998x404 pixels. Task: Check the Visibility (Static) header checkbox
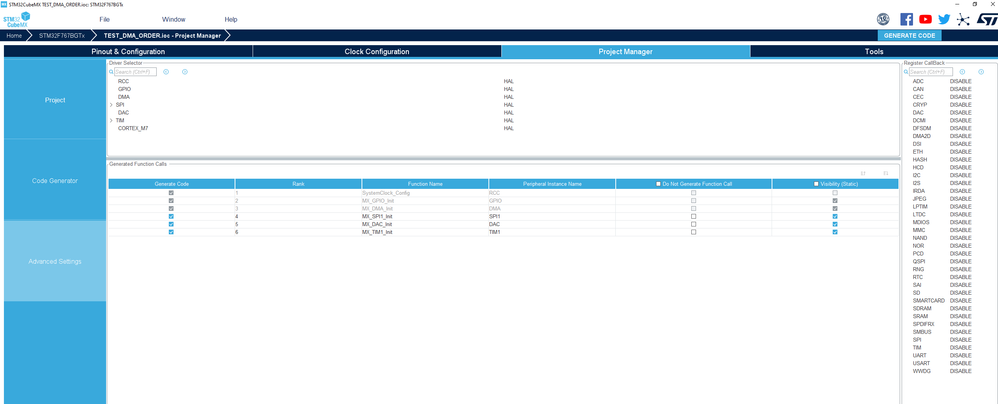click(x=816, y=184)
